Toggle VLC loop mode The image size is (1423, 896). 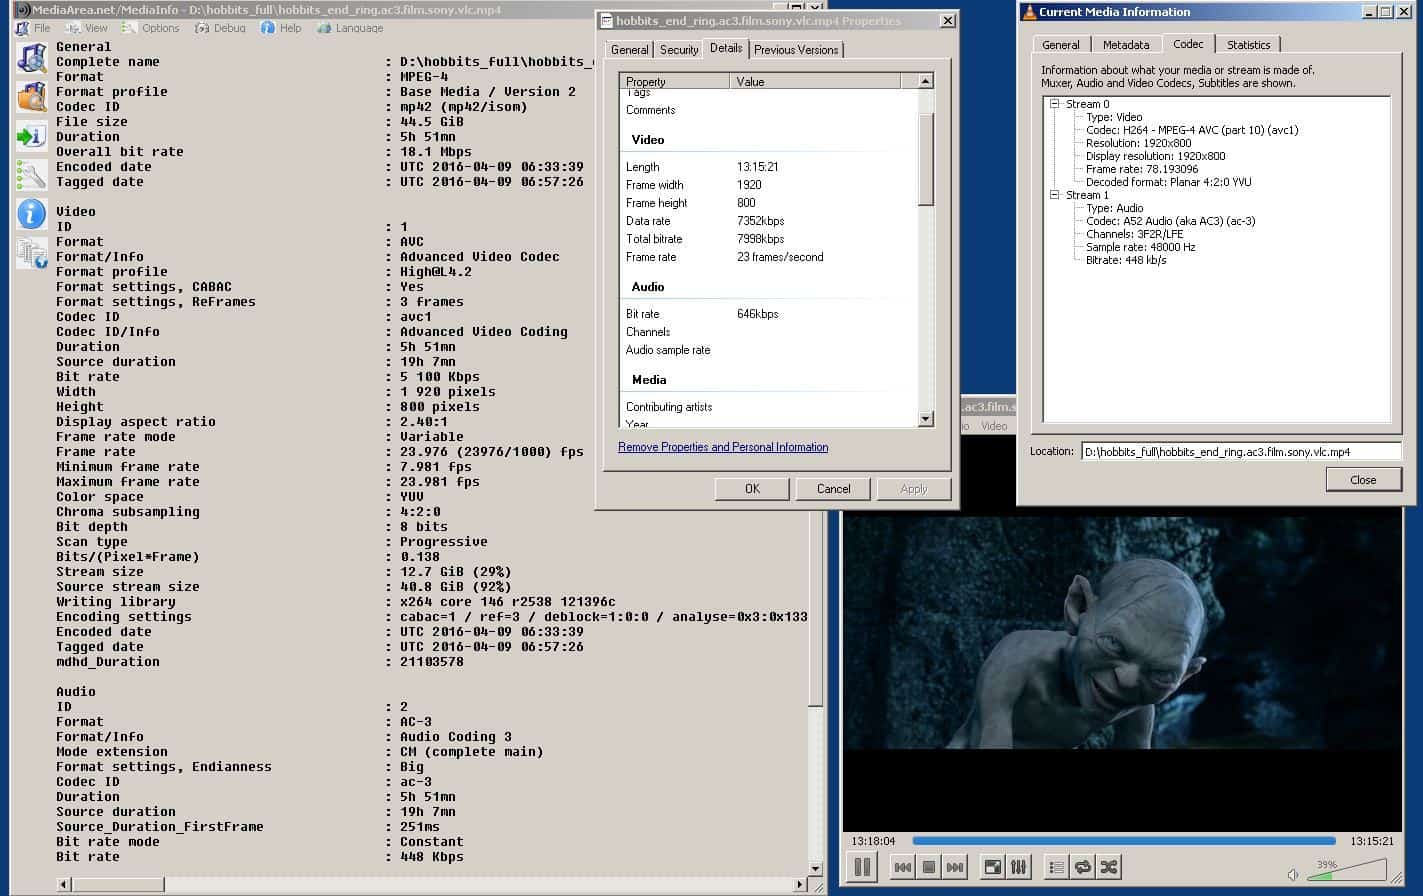pos(1082,867)
